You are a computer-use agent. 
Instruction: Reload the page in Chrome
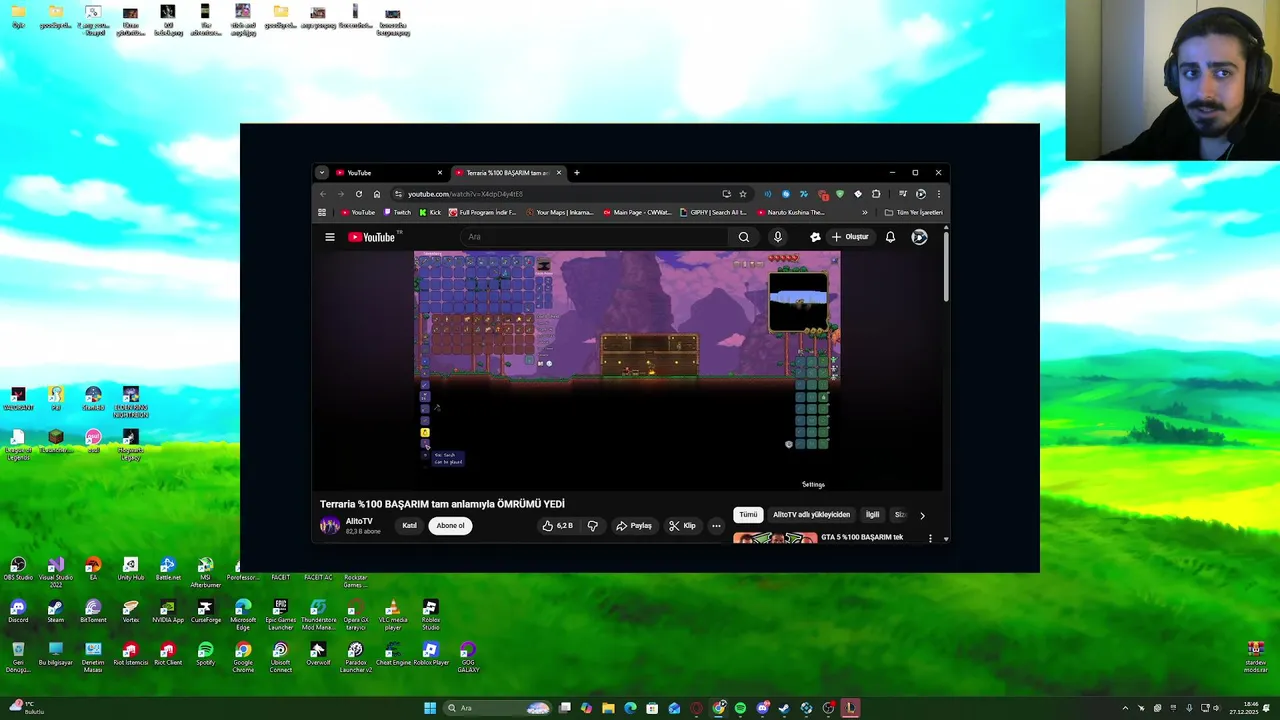(x=358, y=194)
